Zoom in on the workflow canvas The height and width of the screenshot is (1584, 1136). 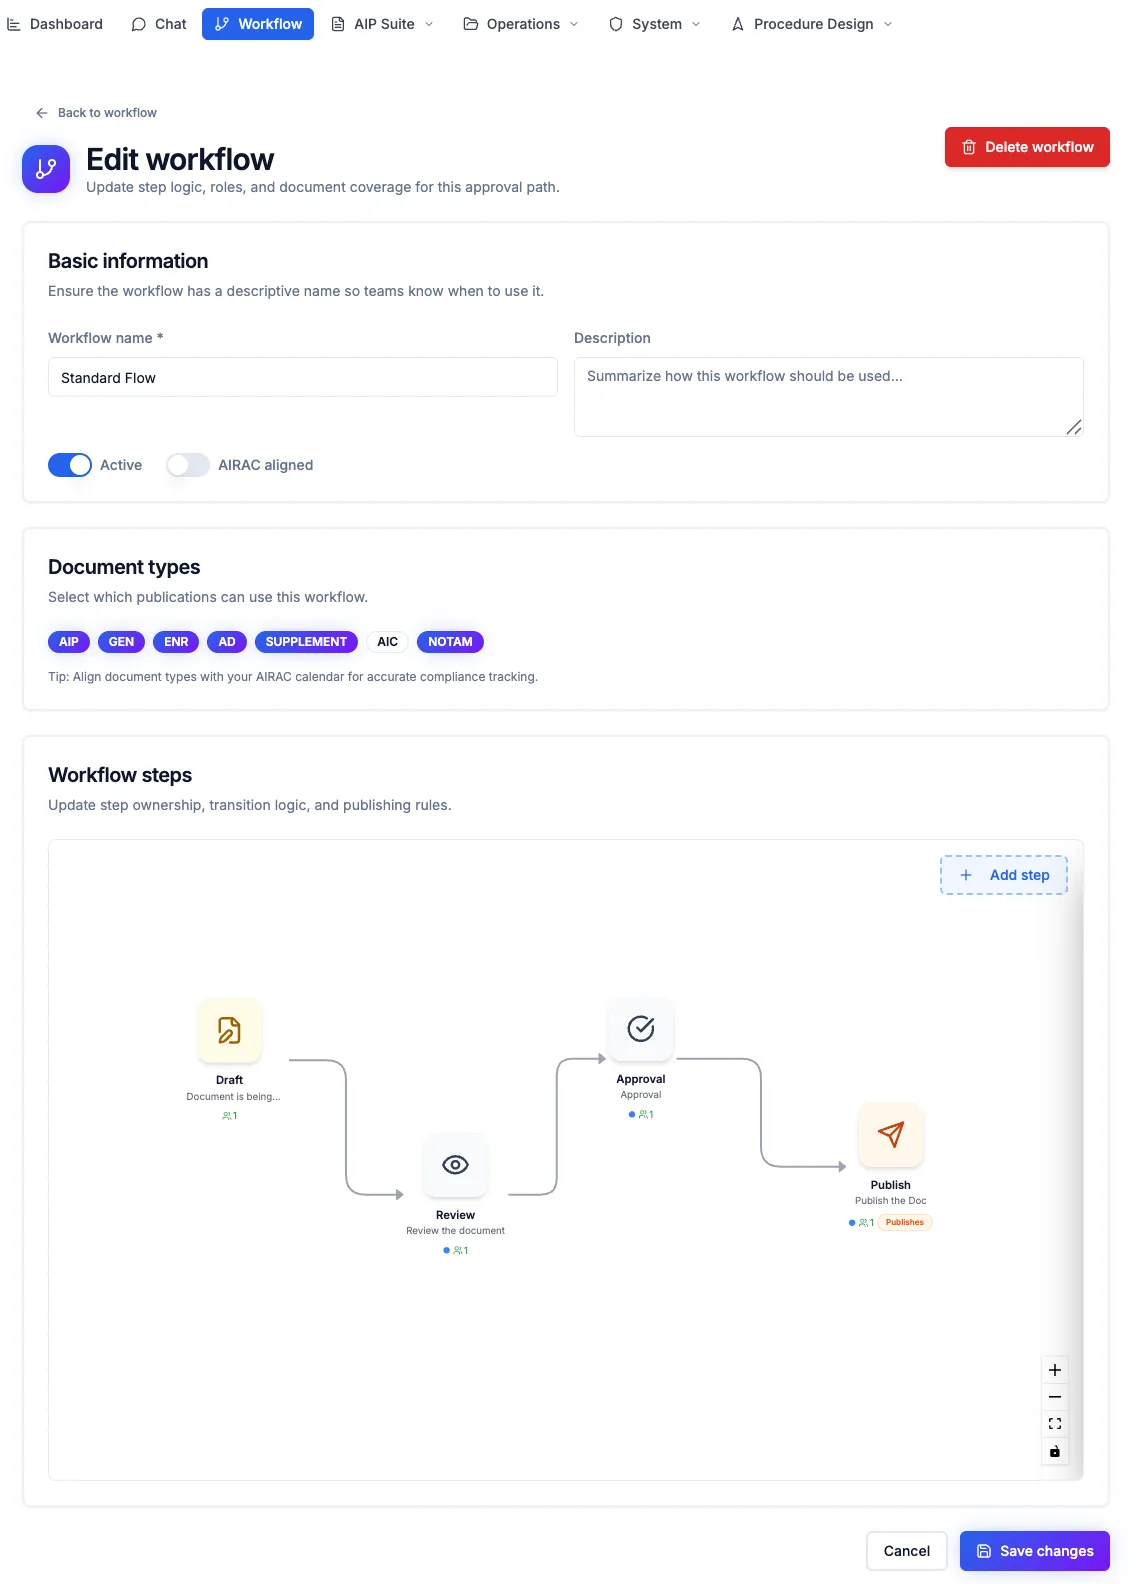[x=1055, y=1370]
